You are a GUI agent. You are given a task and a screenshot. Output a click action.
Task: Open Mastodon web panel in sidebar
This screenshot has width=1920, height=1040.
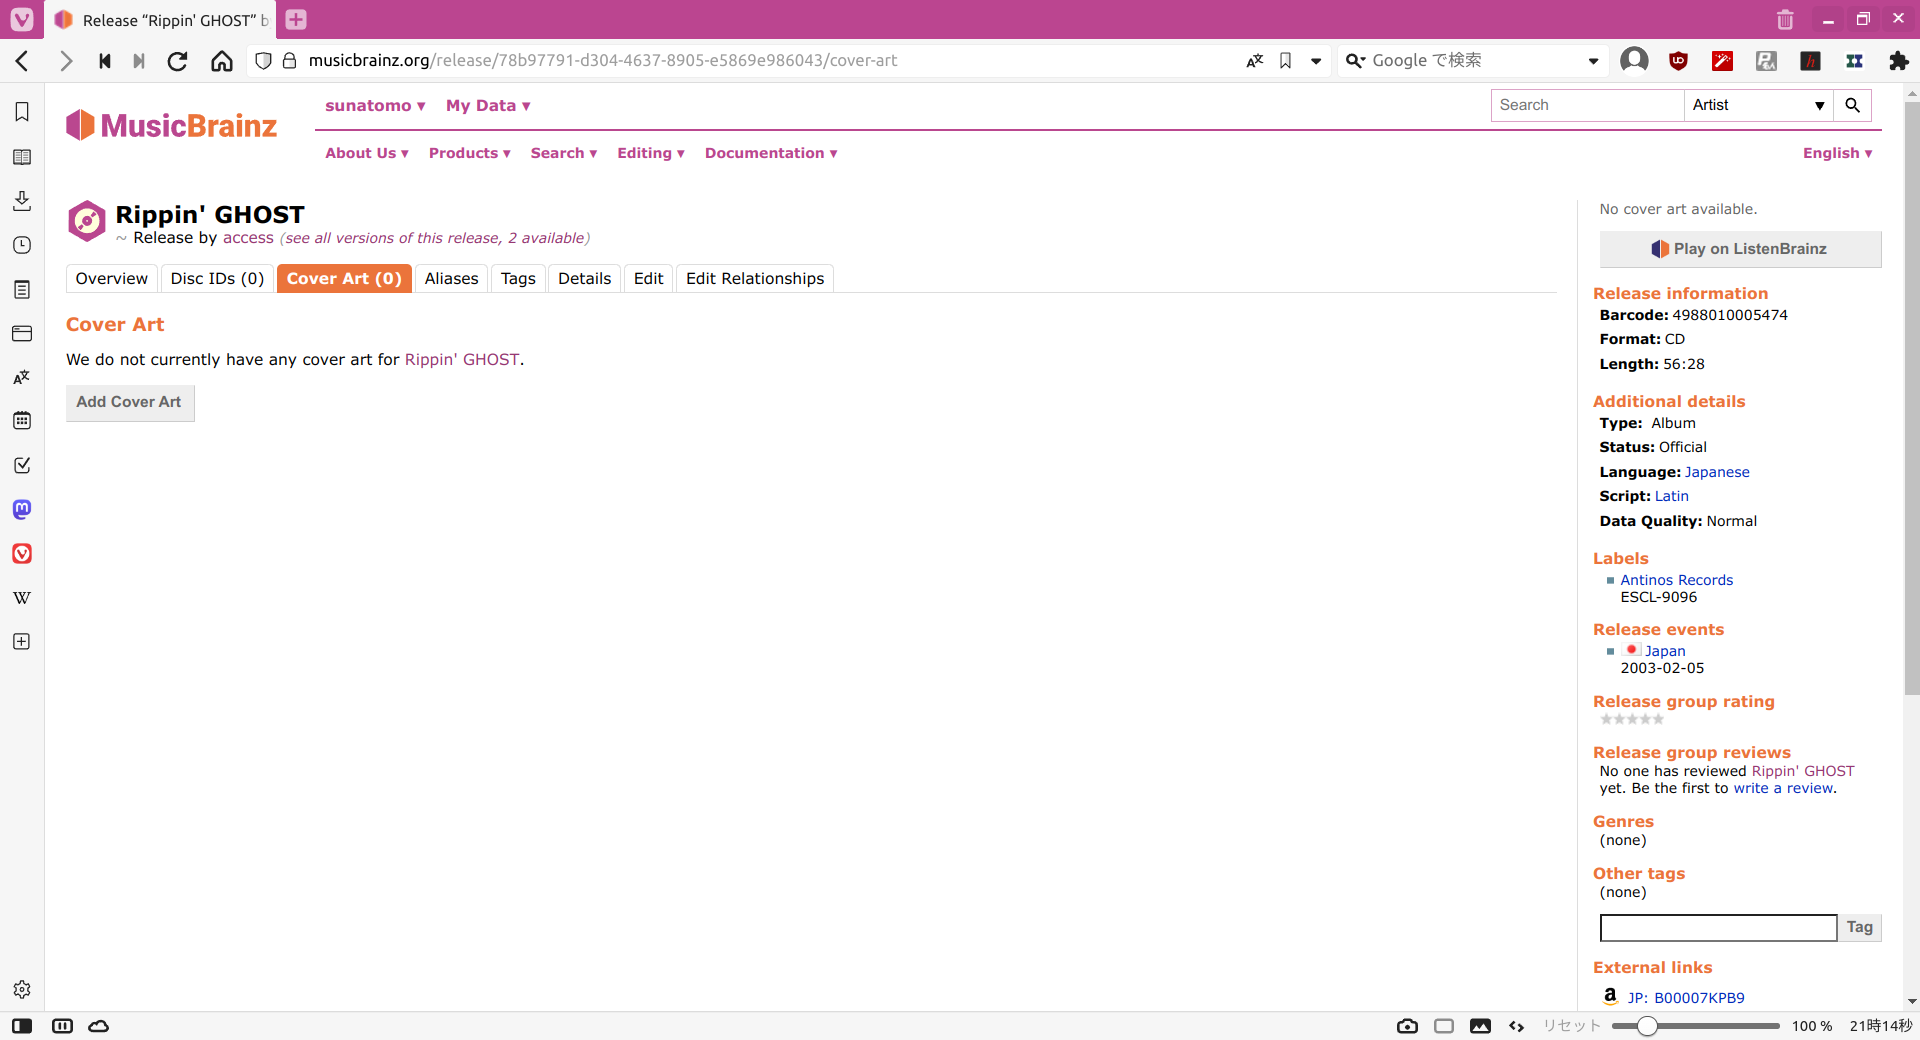22,509
